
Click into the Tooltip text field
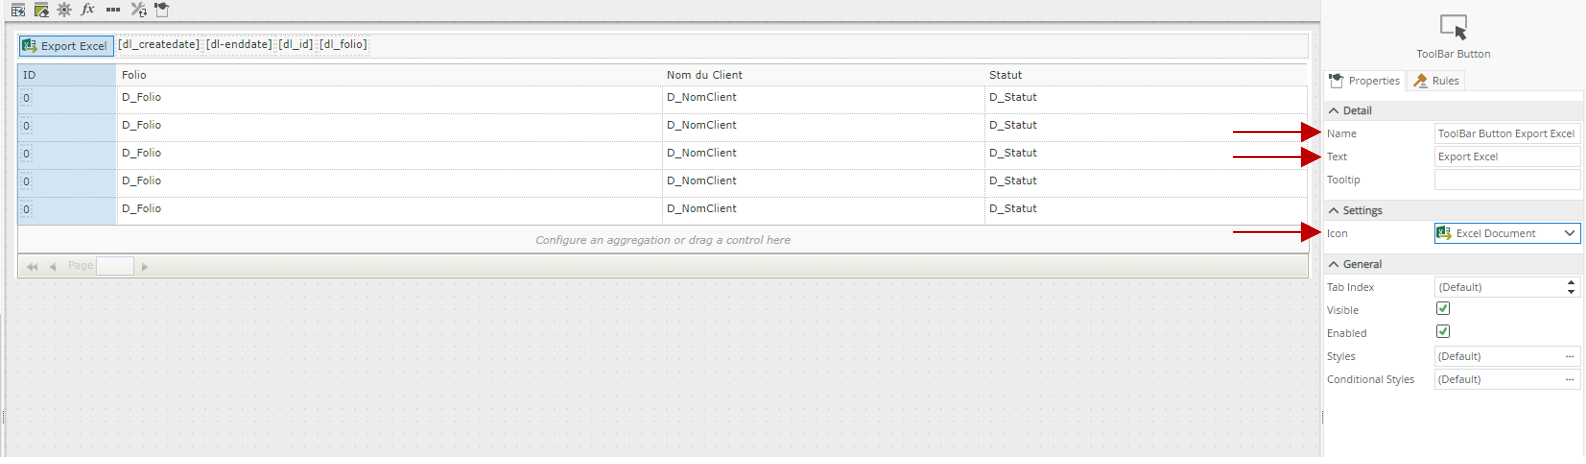(x=1506, y=180)
